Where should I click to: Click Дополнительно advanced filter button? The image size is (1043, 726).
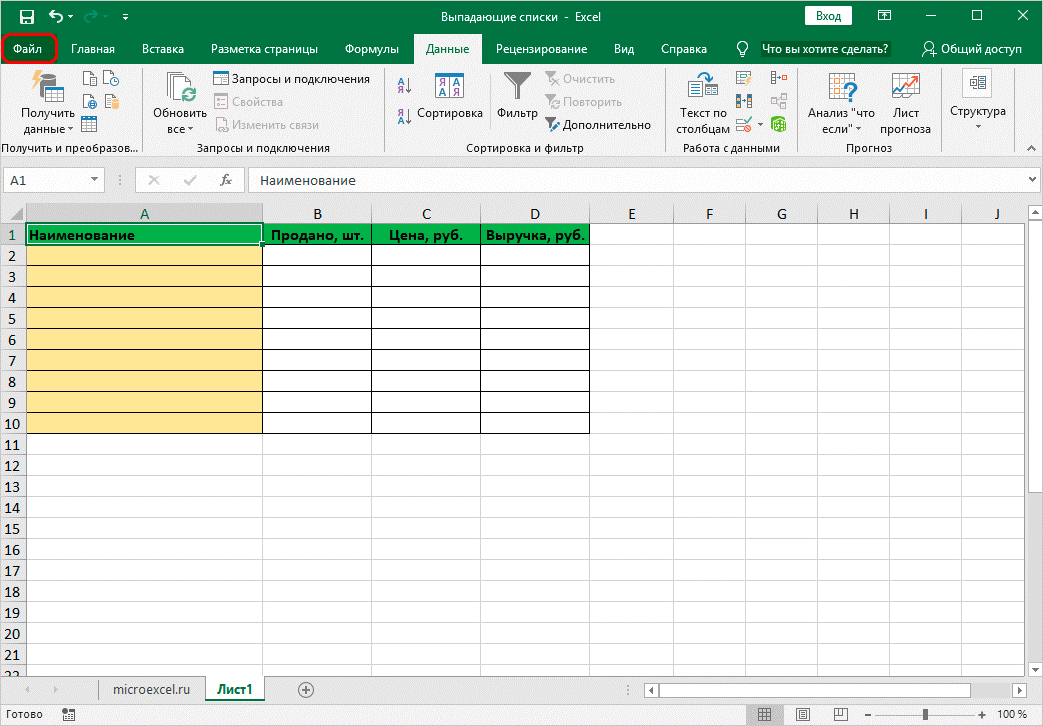598,125
